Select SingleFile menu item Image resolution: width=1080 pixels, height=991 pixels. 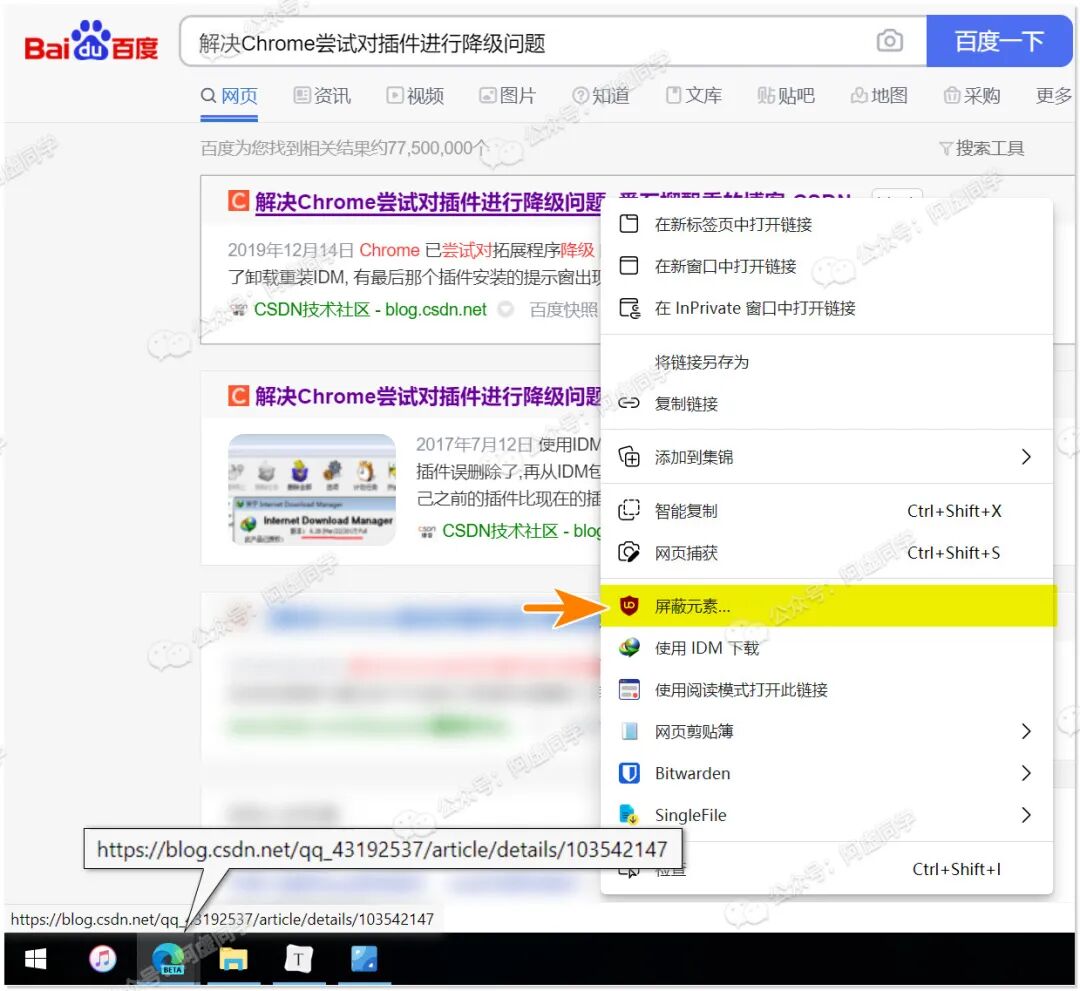[x=827, y=815]
